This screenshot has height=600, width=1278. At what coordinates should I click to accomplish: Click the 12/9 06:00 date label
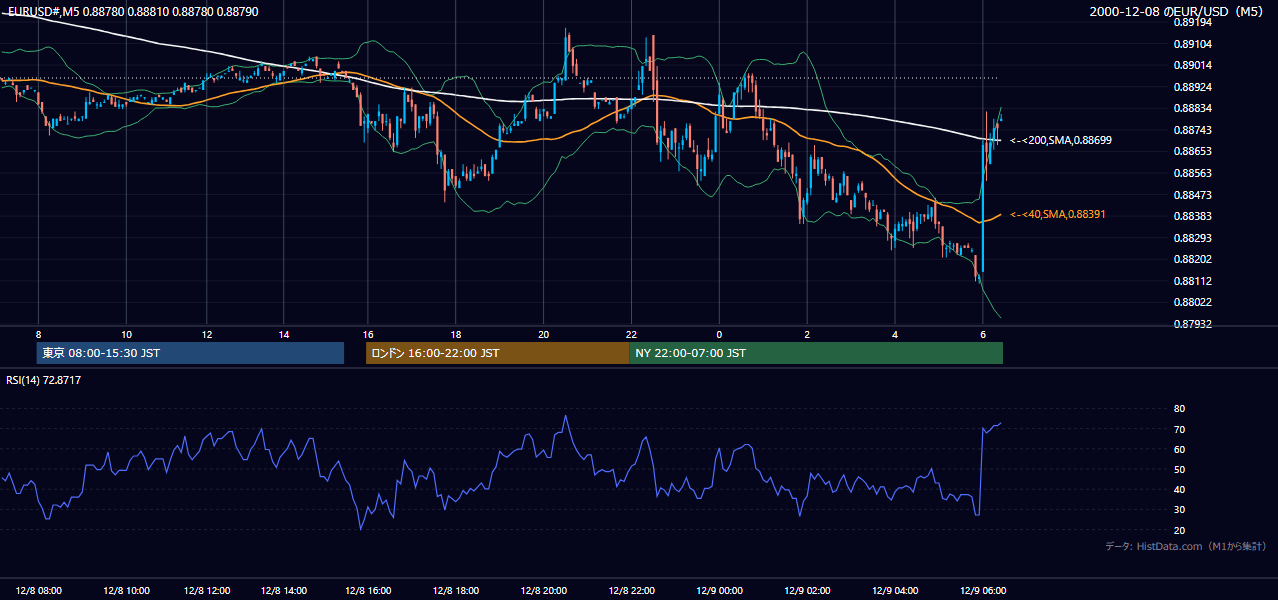click(984, 590)
